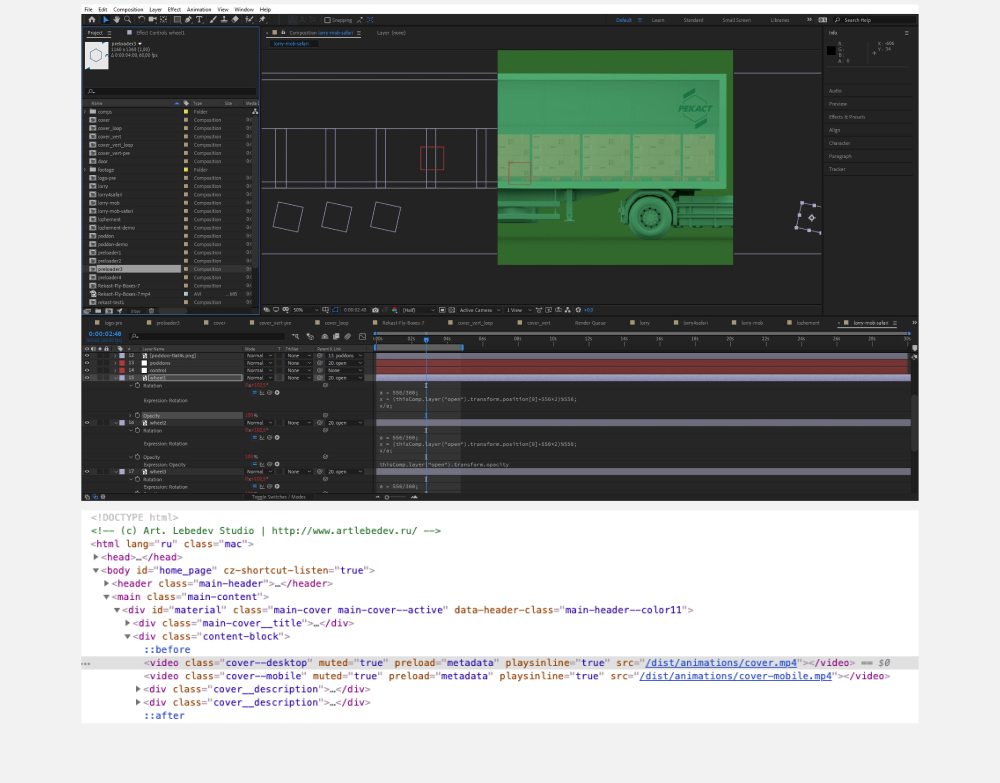This screenshot has height=783, width=1000.
Task: Select the Pen tool
Action: (x=188, y=19)
